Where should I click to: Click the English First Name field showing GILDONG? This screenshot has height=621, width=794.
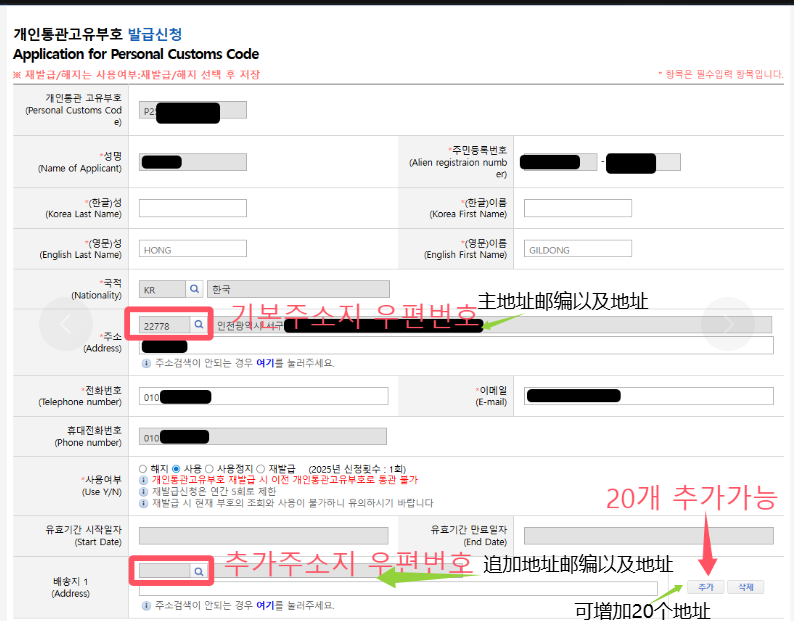pos(577,250)
